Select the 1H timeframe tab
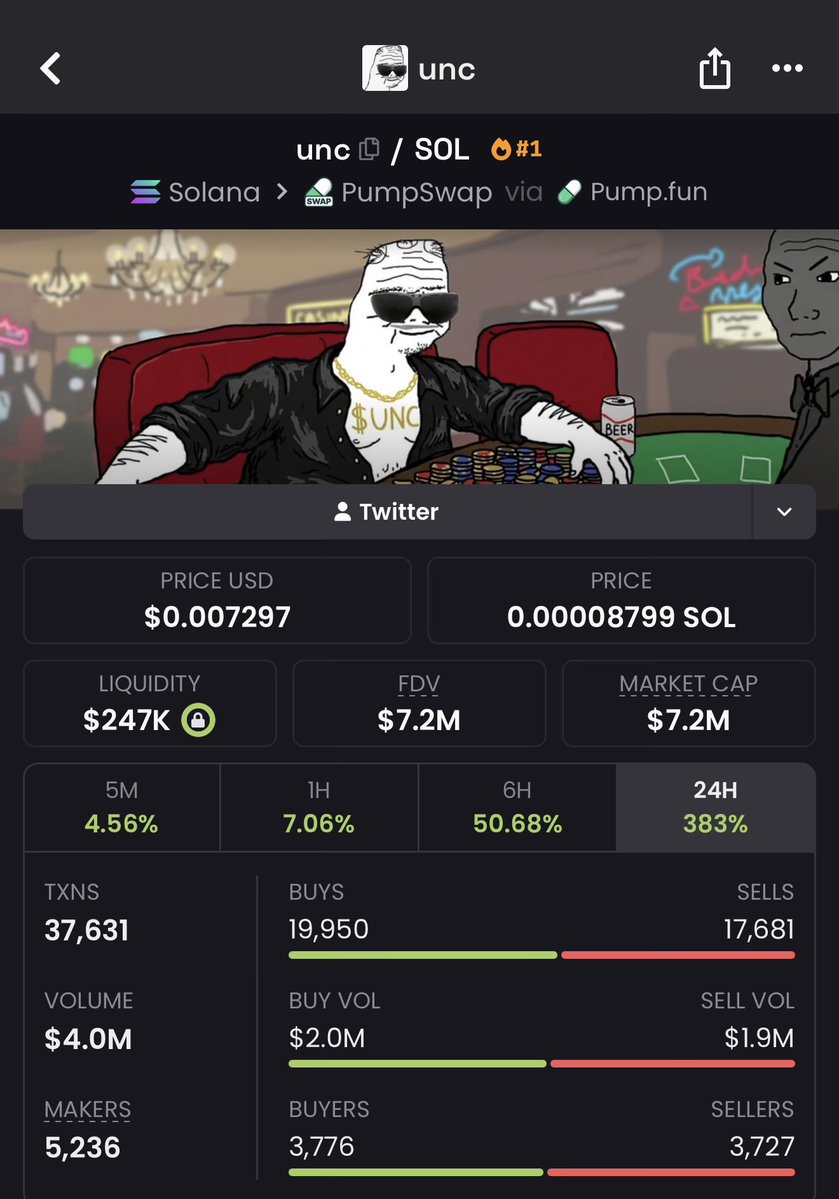The width and height of the screenshot is (839, 1199). 319,807
